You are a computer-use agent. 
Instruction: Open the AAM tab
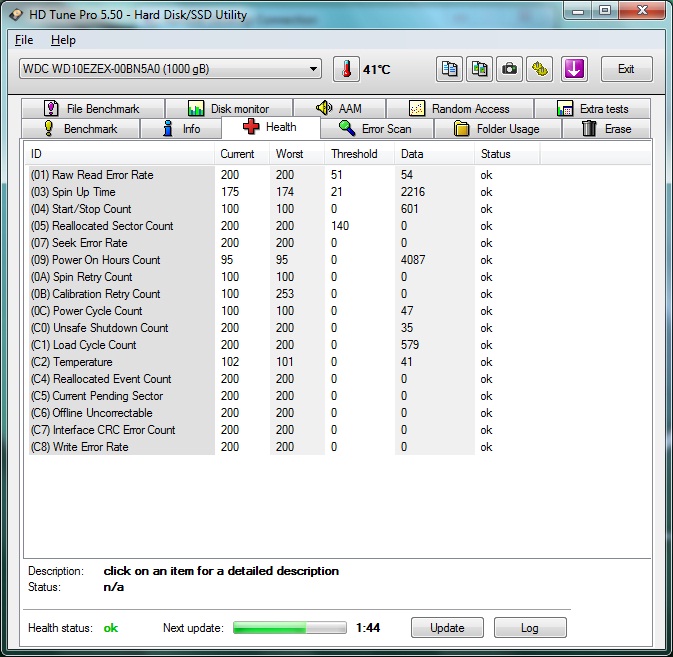pos(340,108)
